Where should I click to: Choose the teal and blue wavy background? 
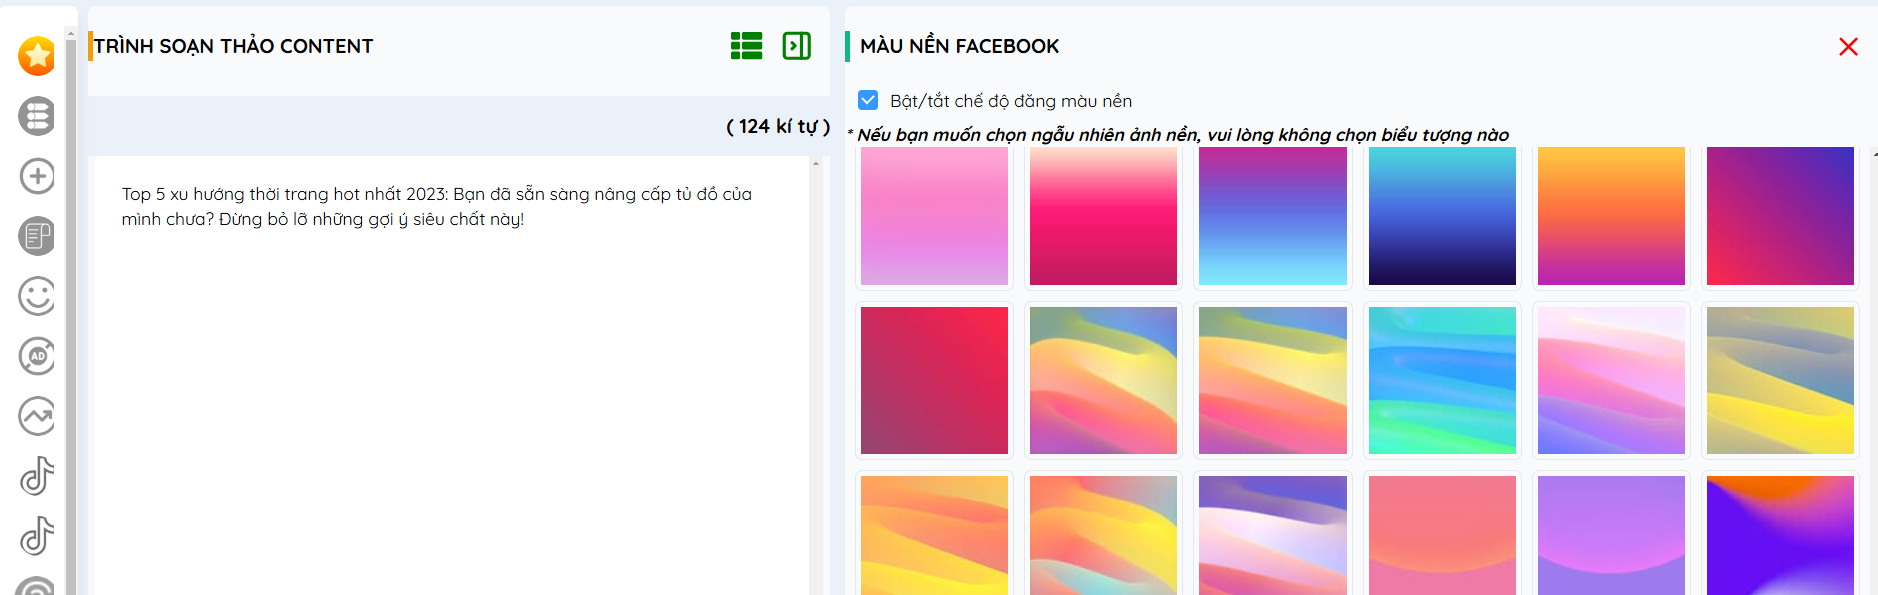(1442, 380)
